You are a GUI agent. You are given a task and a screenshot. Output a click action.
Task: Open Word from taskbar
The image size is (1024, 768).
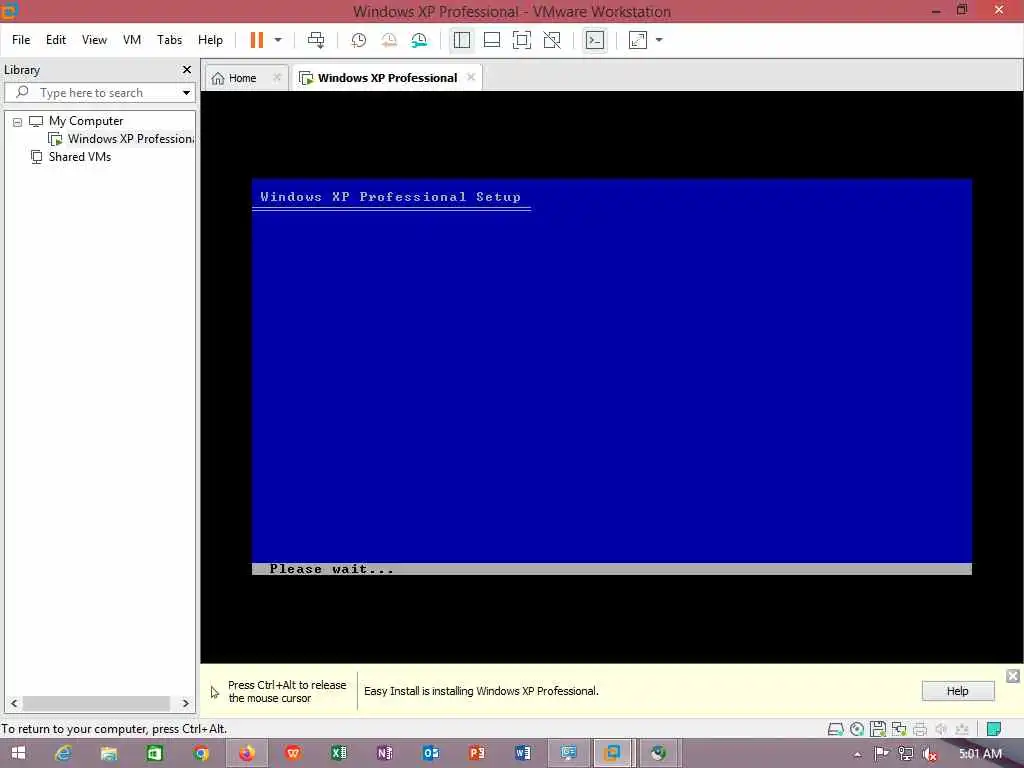click(523, 753)
